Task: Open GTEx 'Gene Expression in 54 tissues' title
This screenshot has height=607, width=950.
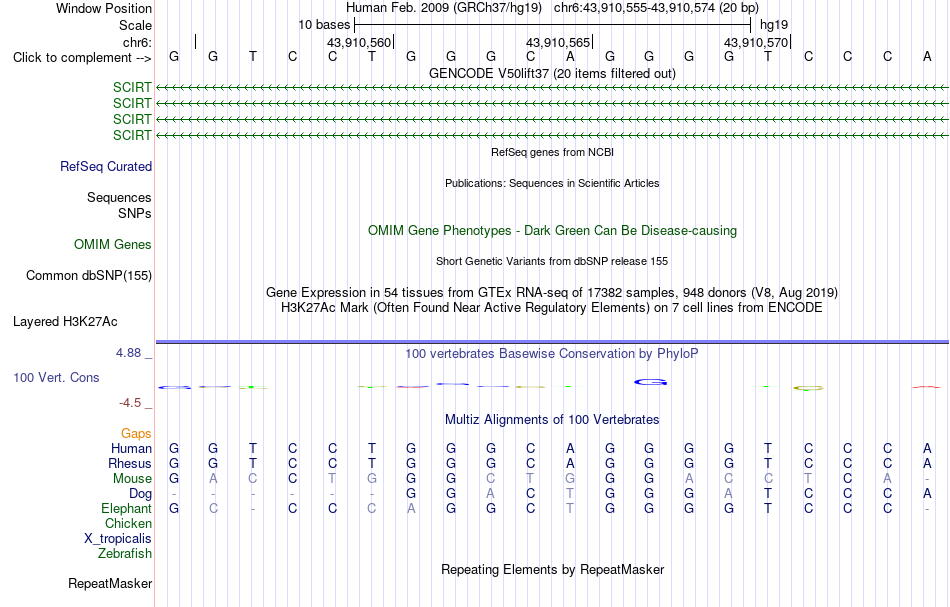Action: coord(552,293)
